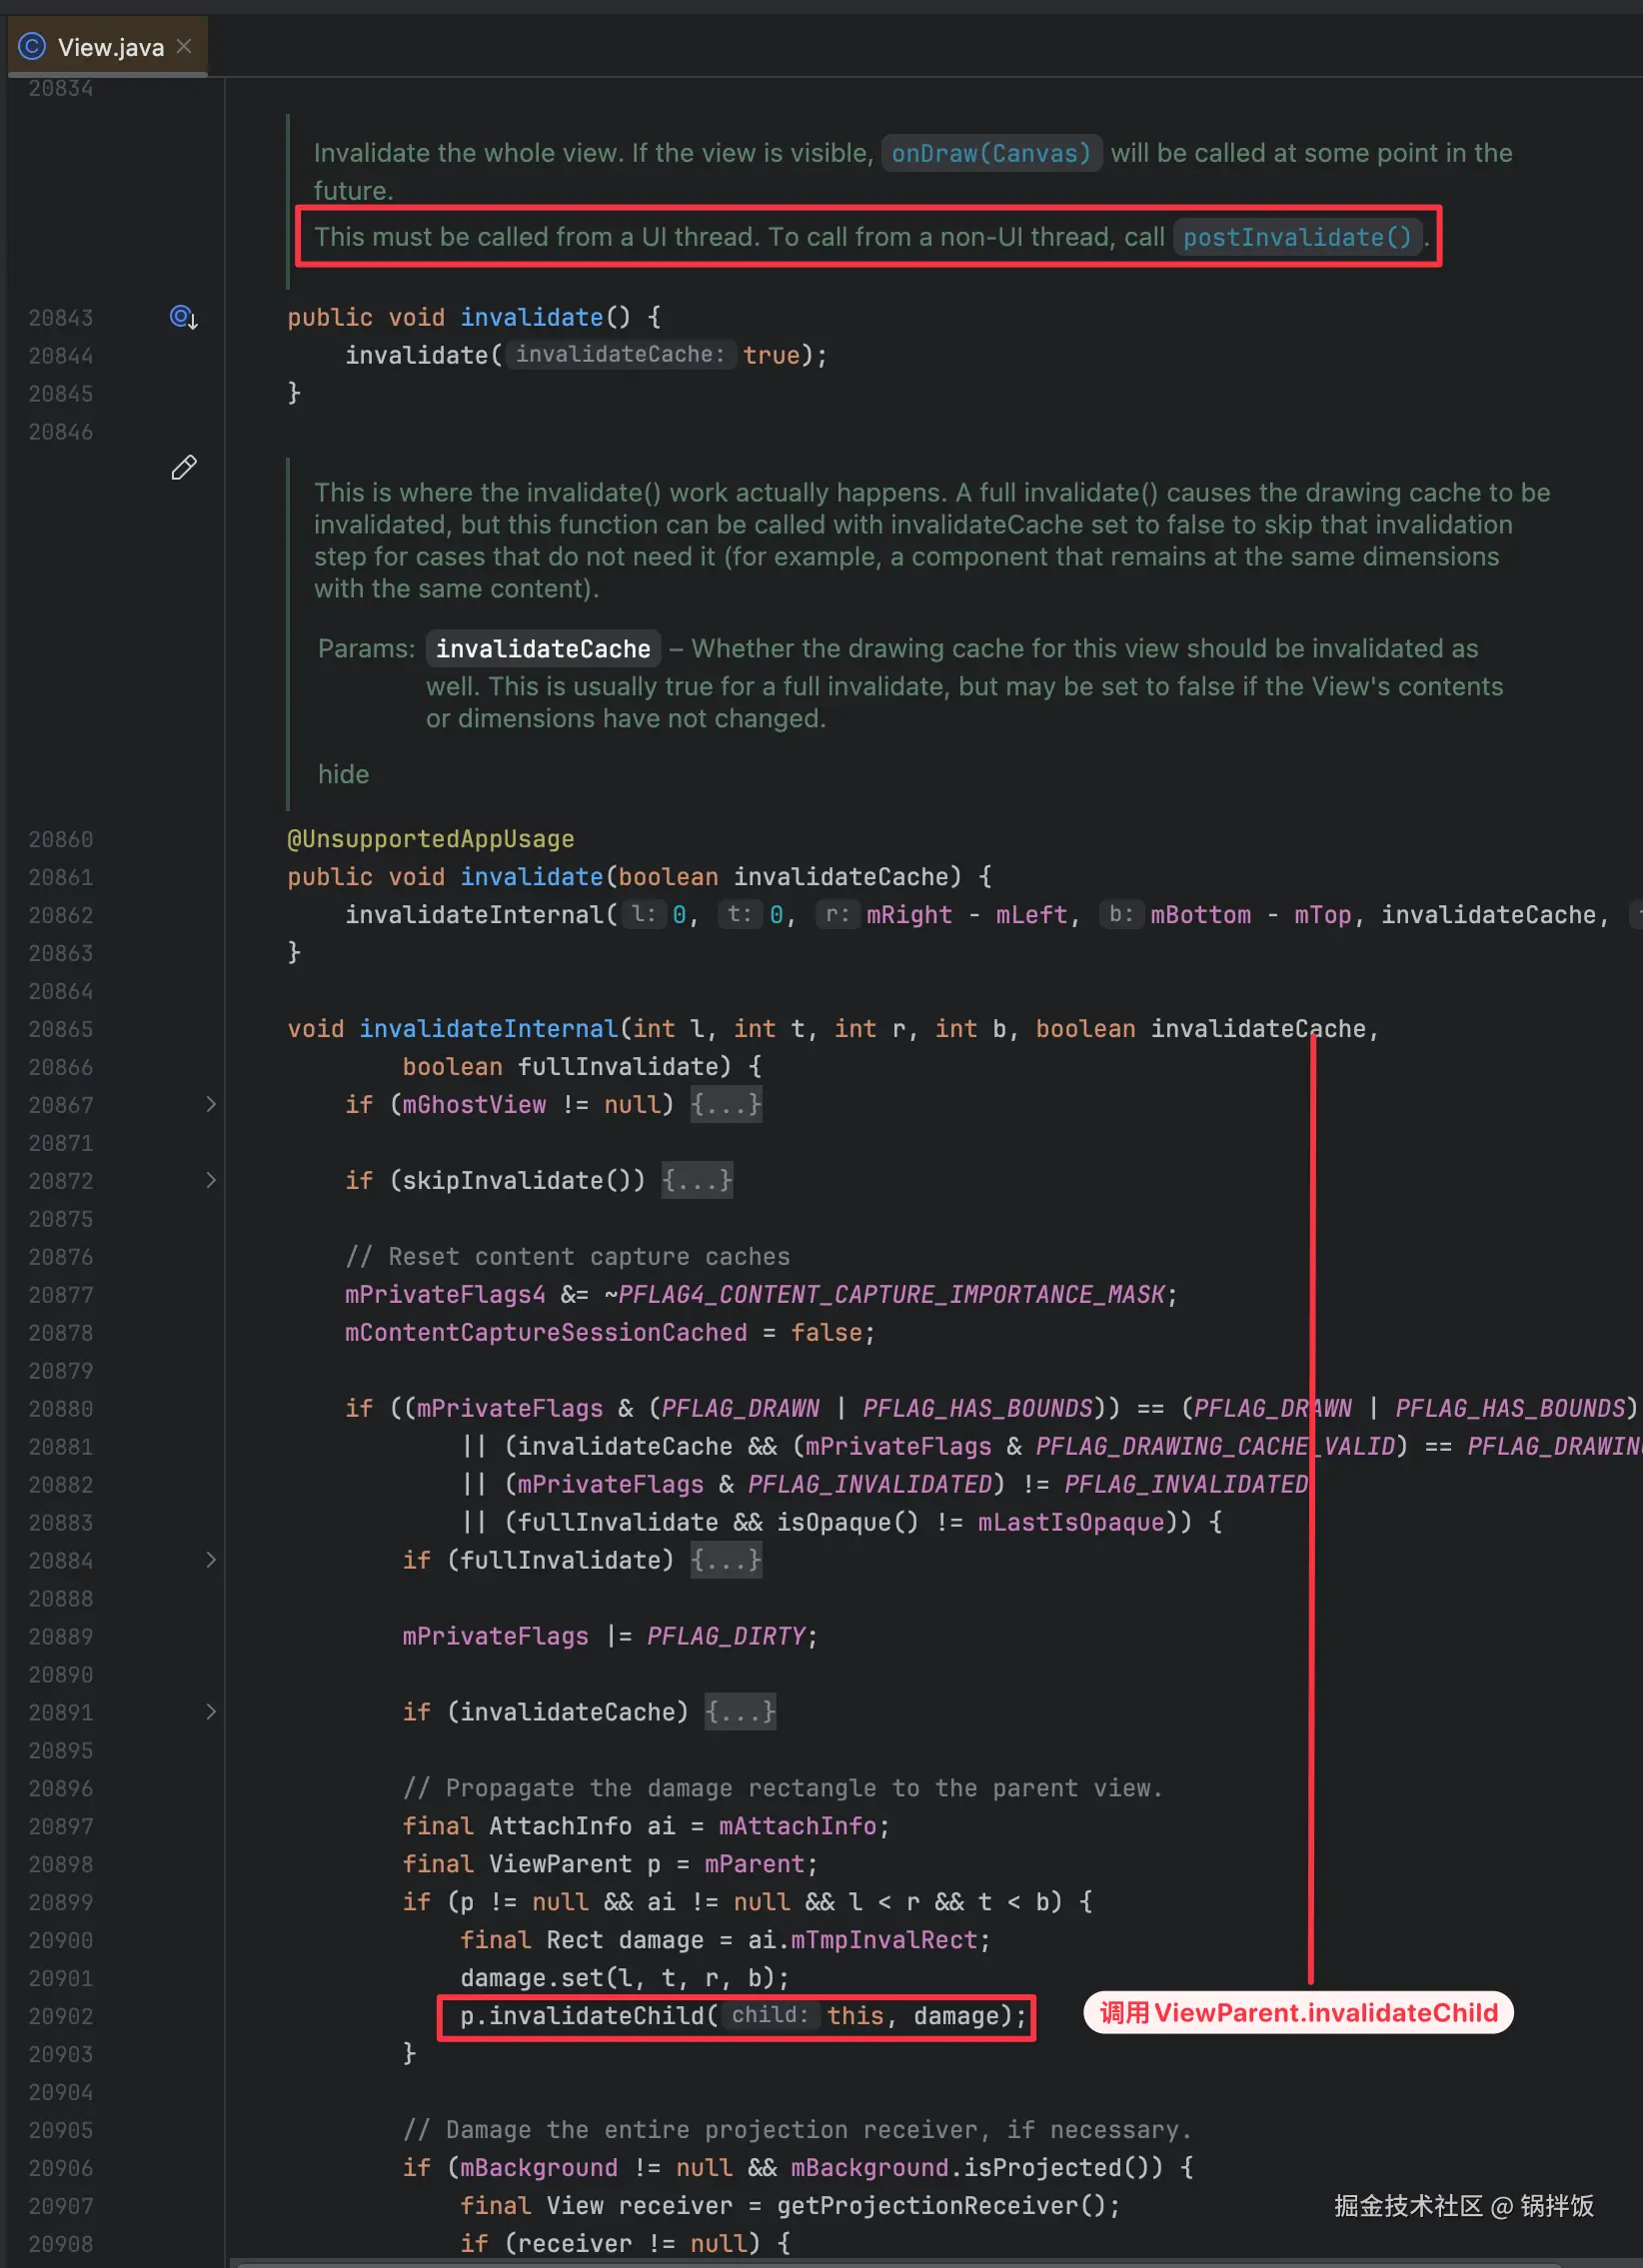Click PFLAG_DRAWING_CACHE_VALID on line 20881
Screen dimensions: 1643x2268
tap(1215, 1447)
